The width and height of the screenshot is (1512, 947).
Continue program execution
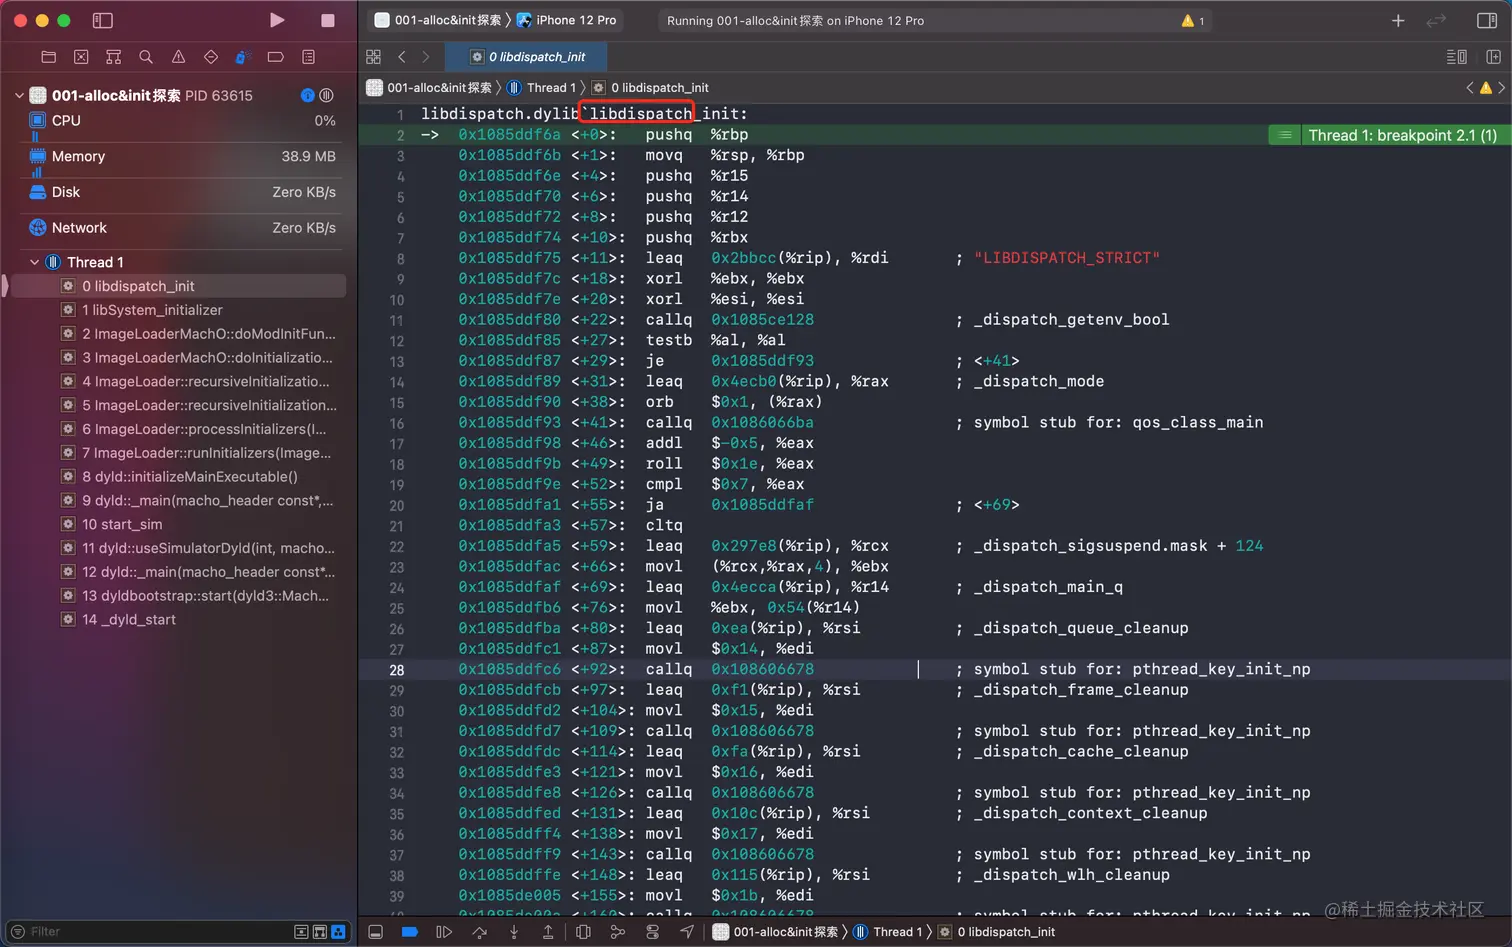pos(444,932)
